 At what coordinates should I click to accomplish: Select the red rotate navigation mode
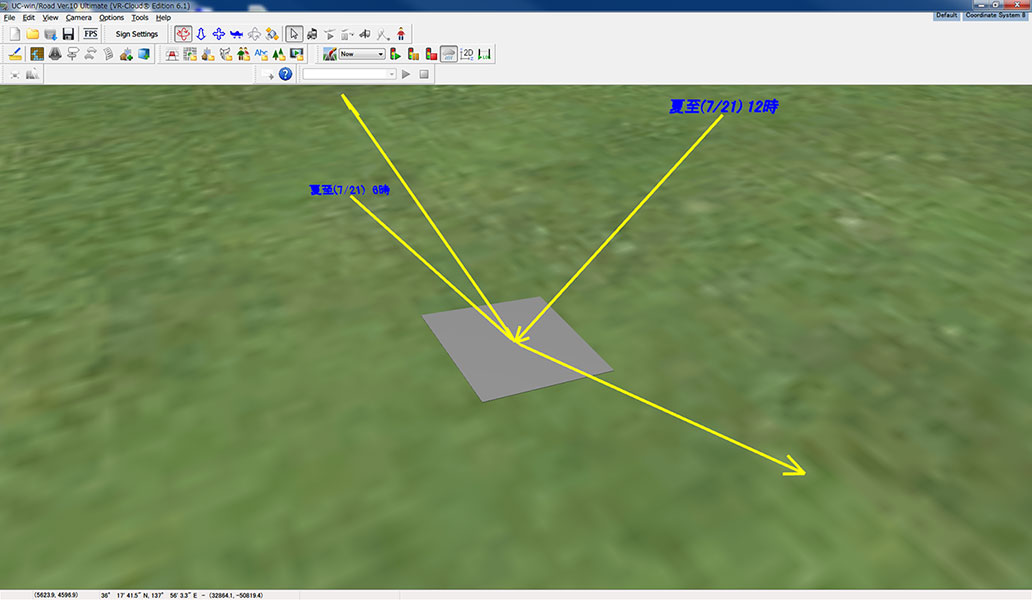(x=183, y=34)
